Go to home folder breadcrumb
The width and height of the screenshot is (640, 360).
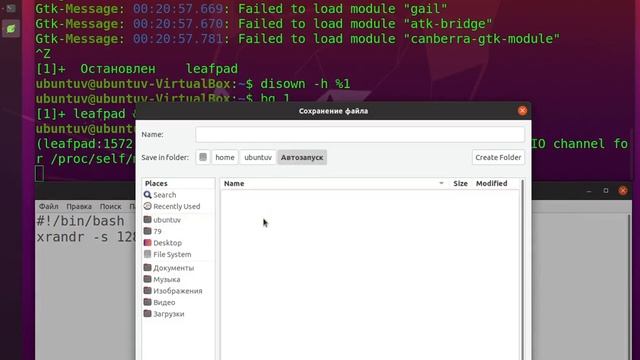pyautogui.click(x=225, y=157)
